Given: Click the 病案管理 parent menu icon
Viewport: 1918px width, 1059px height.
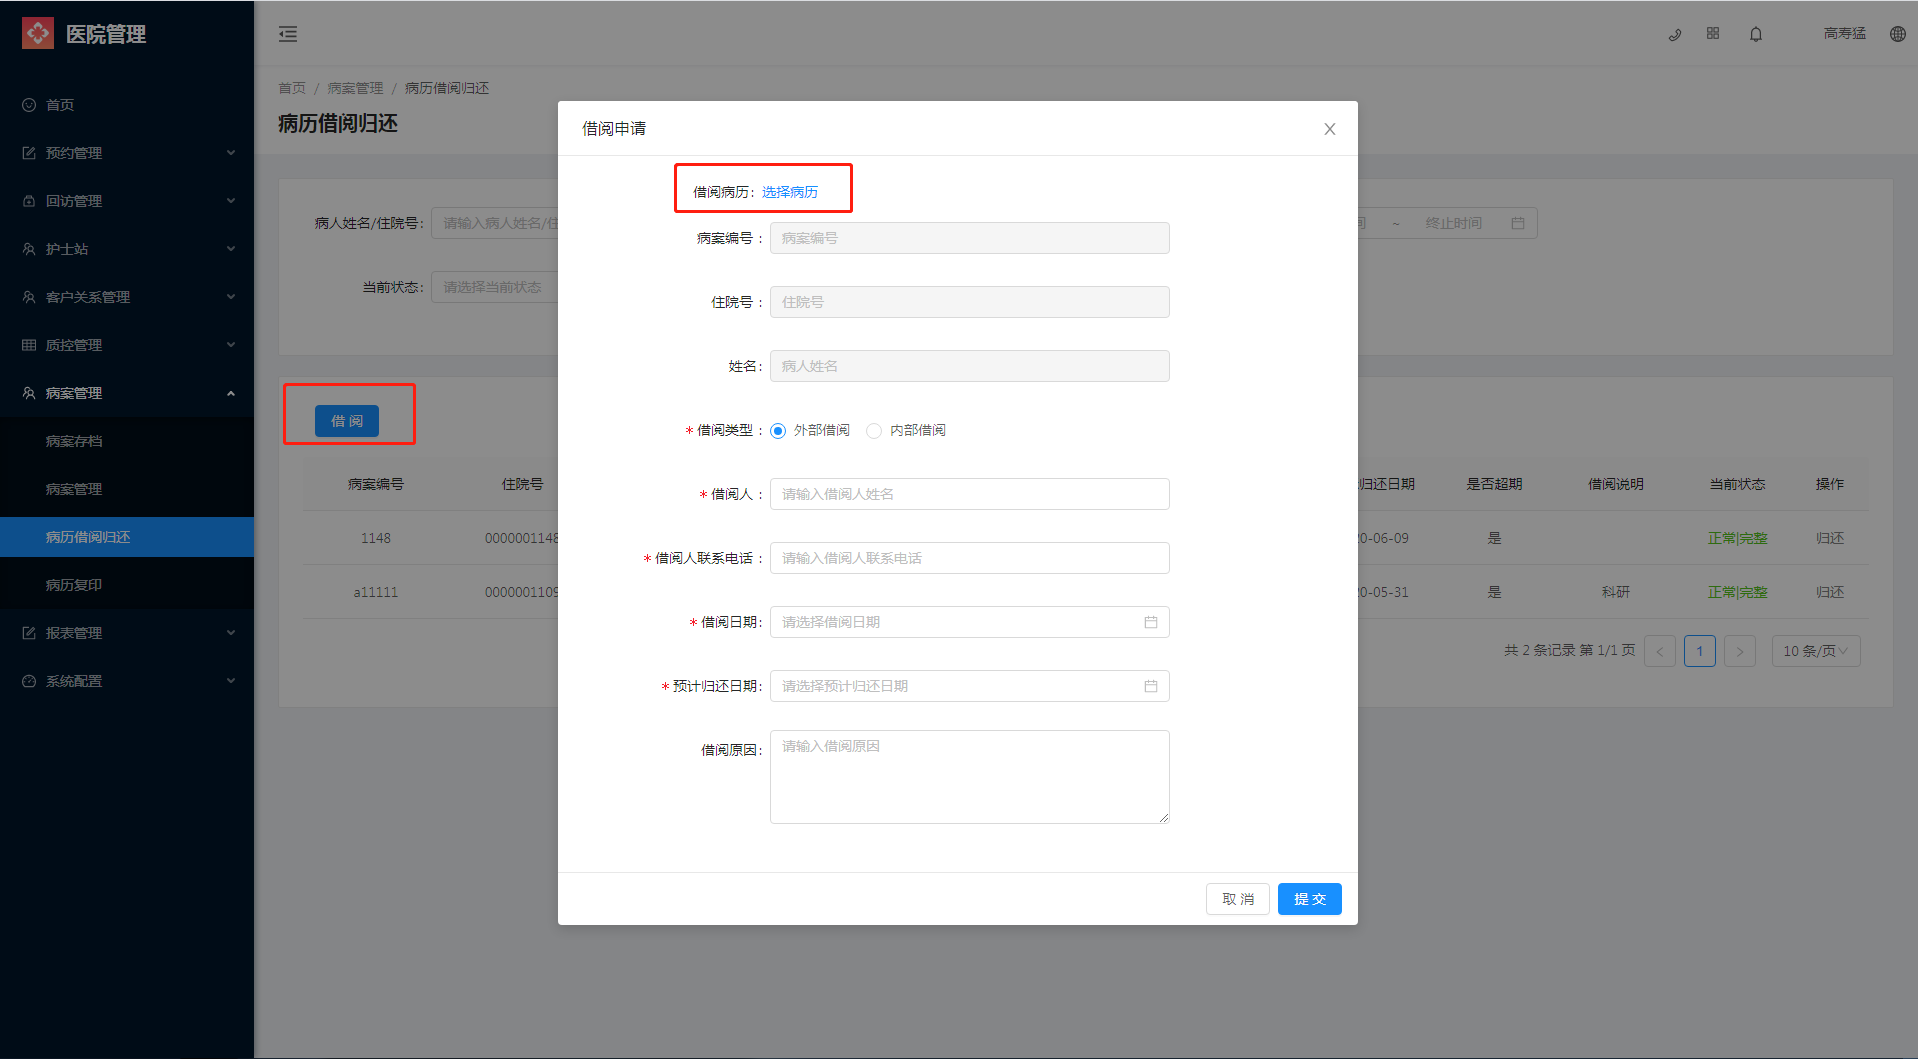Looking at the screenshot, I should (x=29, y=393).
